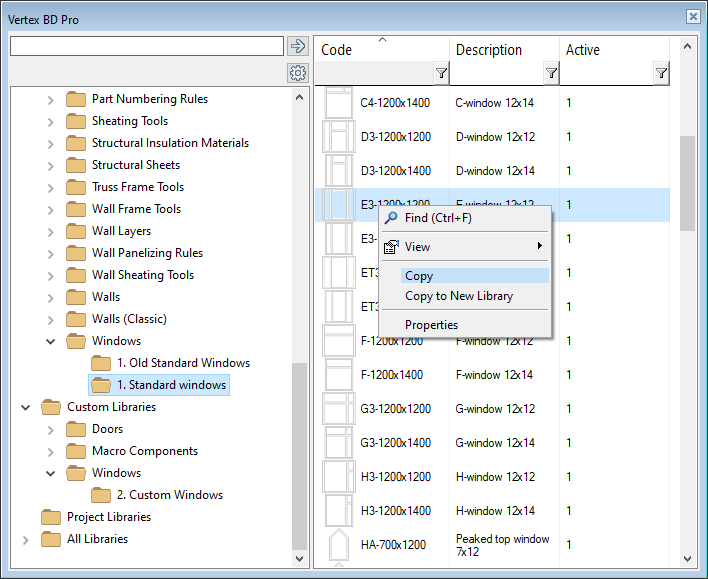Select the C4-1200x1400 window thumbnail

[x=339, y=103]
